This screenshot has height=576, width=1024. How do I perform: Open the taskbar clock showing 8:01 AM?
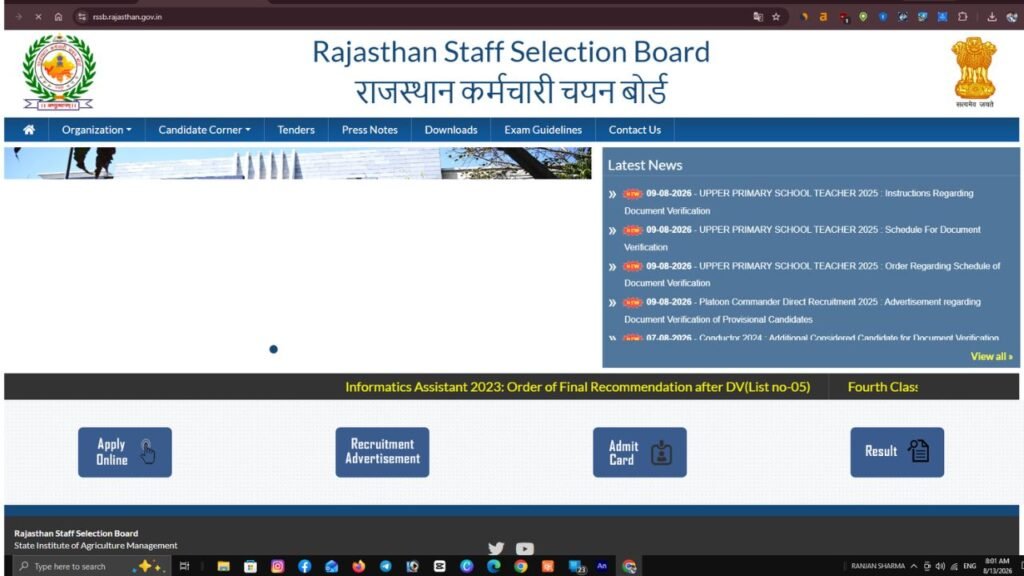coord(997,566)
